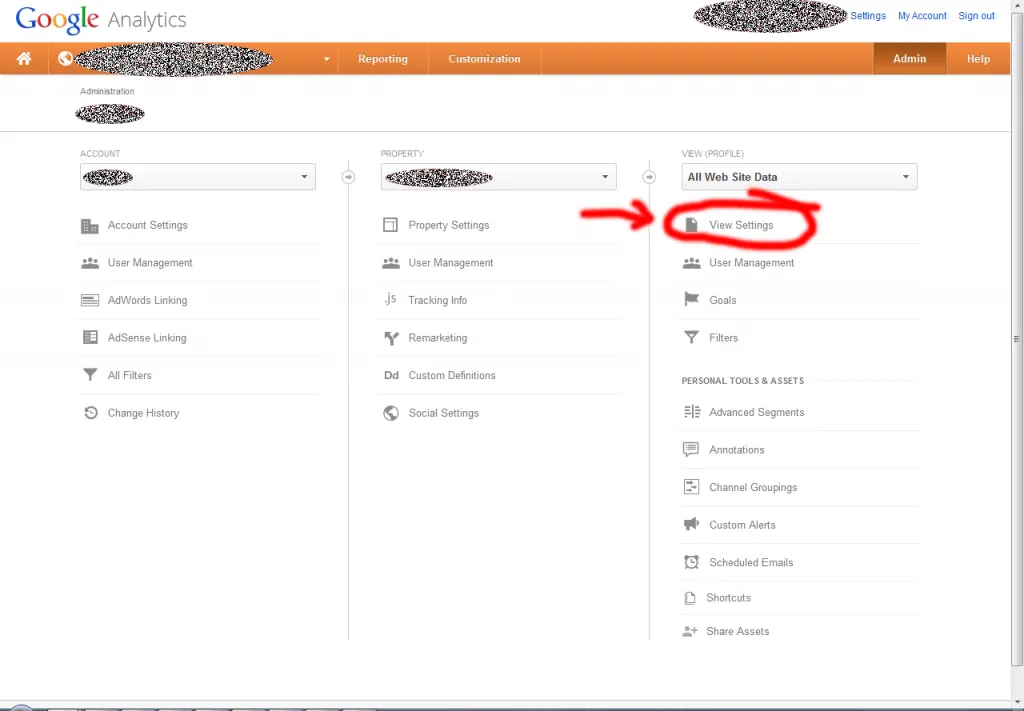This screenshot has height=711, width=1024.
Task: Click the Goals flag icon
Action: coord(691,300)
